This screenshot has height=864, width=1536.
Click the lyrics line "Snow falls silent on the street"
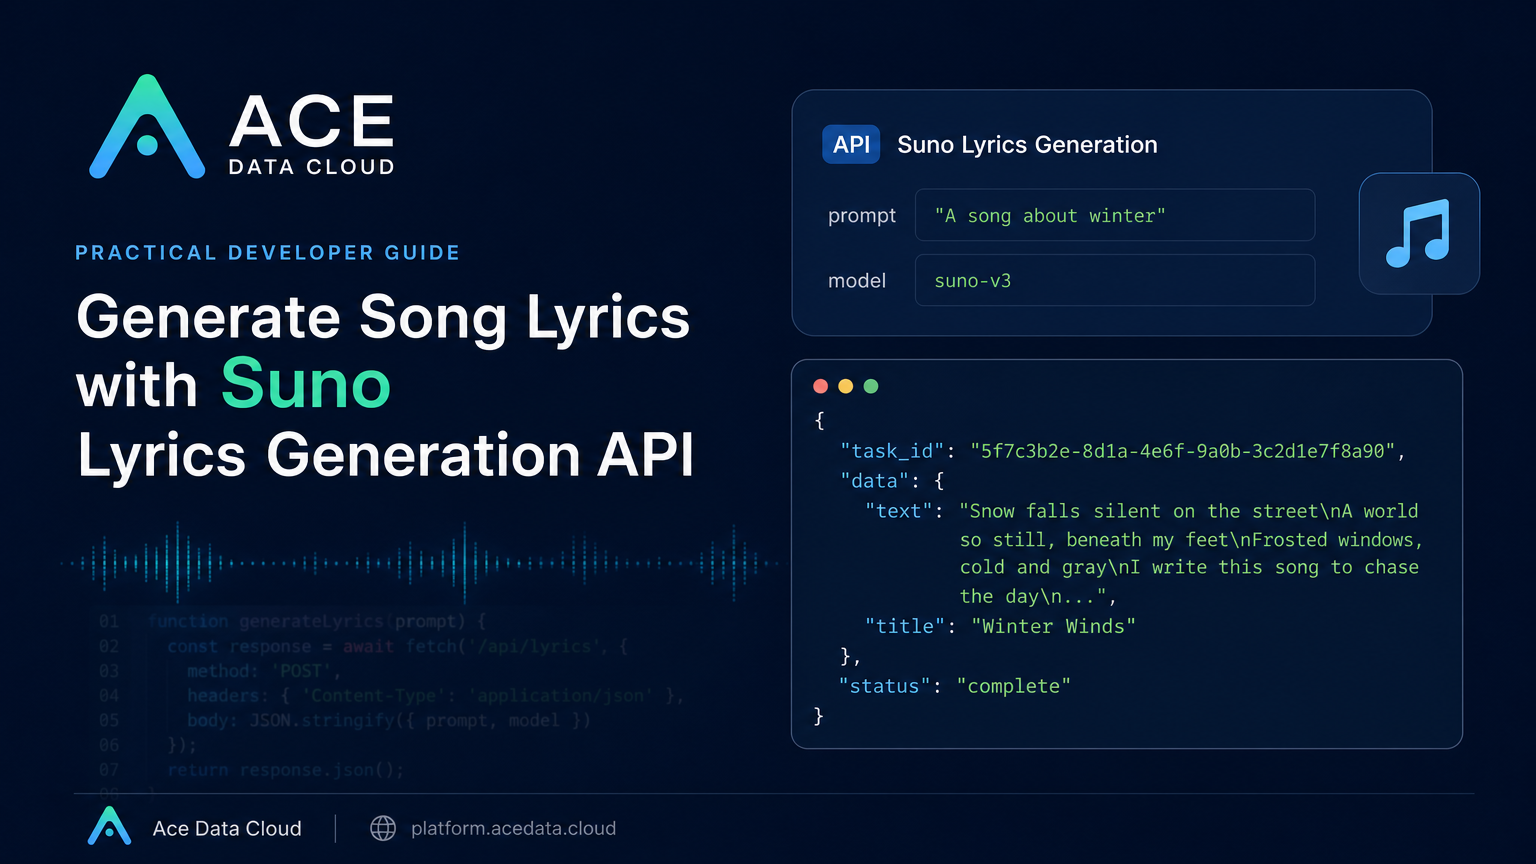[1143, 511]
